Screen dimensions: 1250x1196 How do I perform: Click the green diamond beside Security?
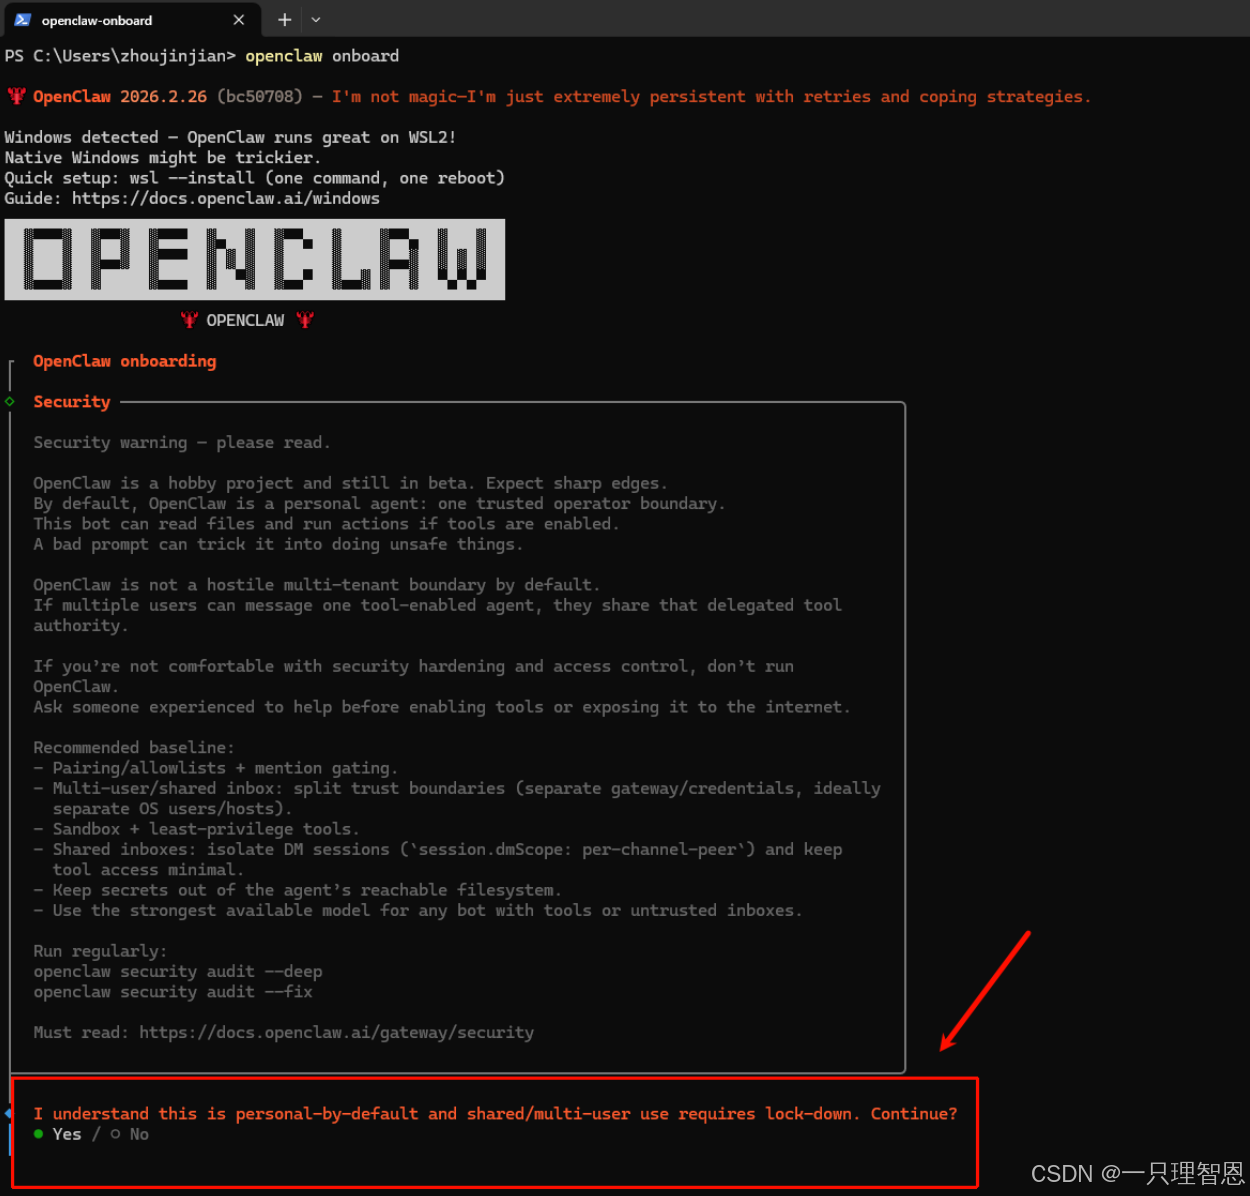tap(10, 401)
